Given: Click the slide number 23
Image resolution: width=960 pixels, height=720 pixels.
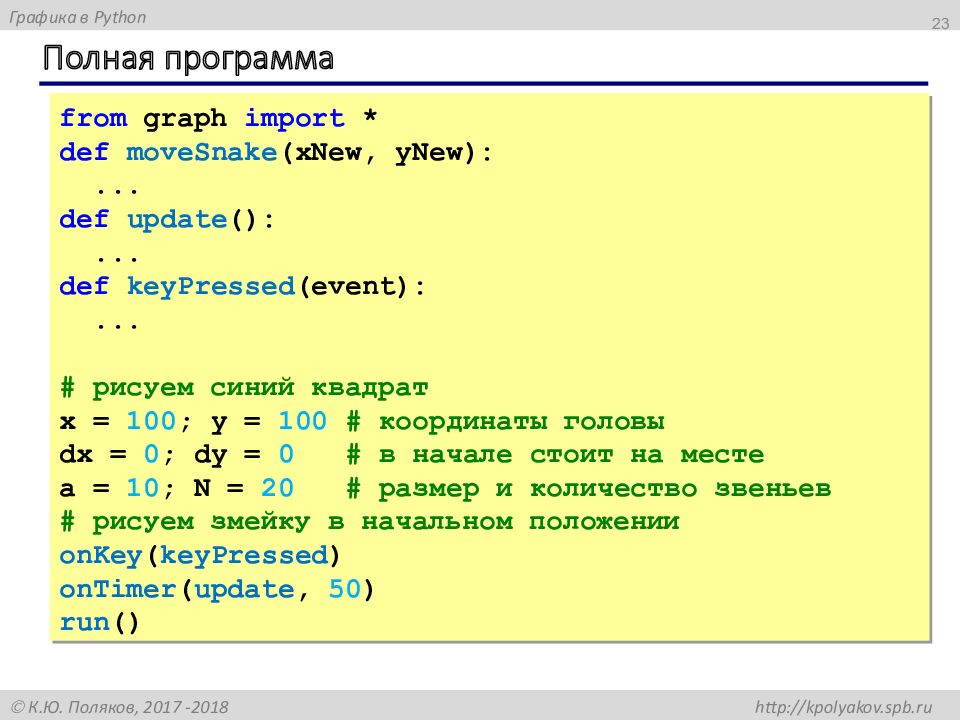Looking at the screenshot, I should 940,24.
